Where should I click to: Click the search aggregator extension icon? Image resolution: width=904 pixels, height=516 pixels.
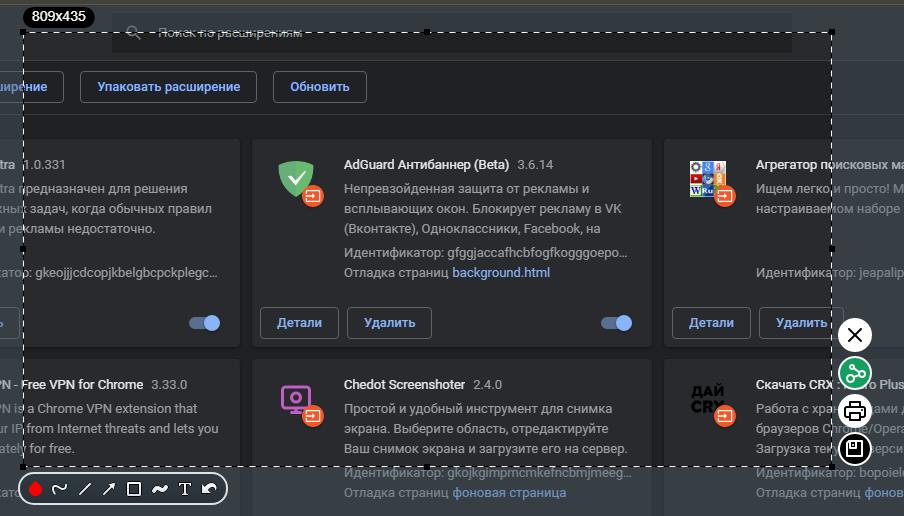pos(707,179)
